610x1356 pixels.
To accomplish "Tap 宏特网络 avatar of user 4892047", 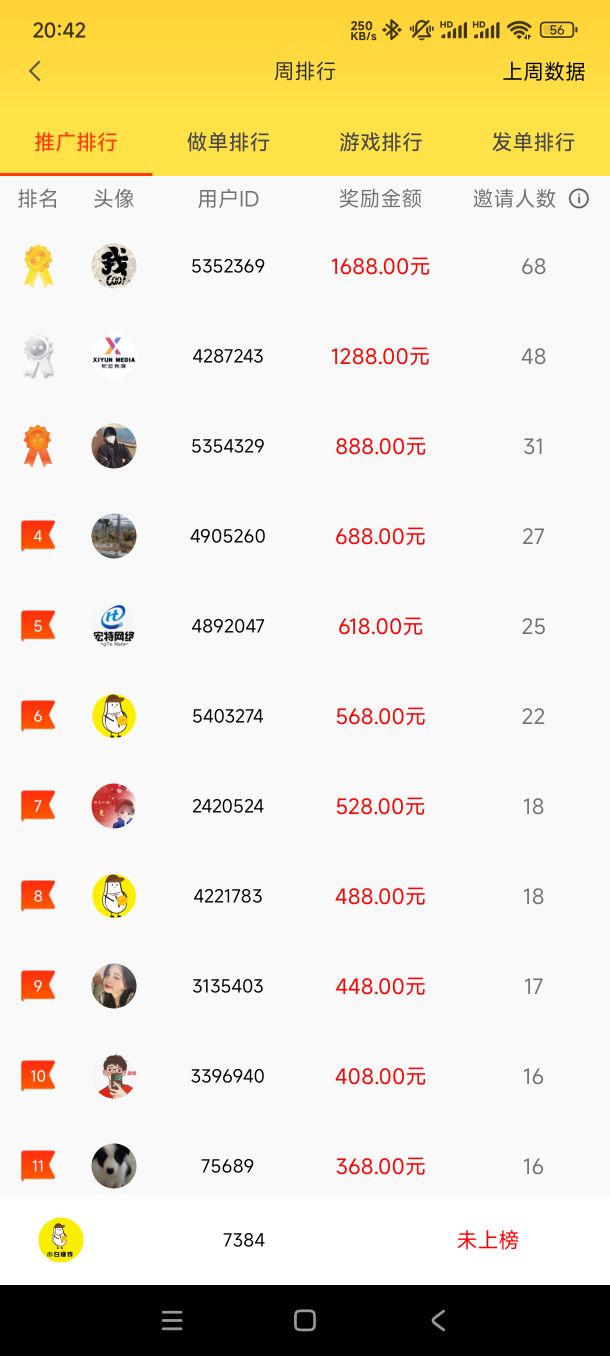I will pyautogui.click(x=114, y=626).
